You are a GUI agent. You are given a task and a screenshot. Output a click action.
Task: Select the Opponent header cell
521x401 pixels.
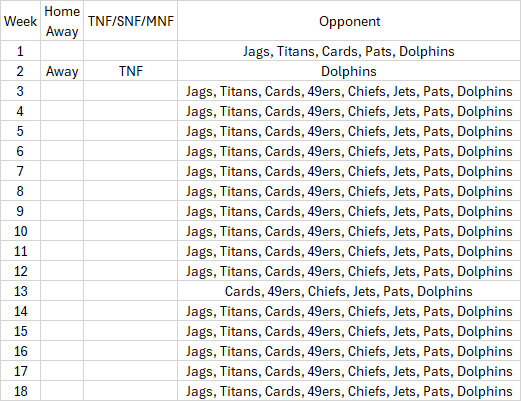click(349, 21)
